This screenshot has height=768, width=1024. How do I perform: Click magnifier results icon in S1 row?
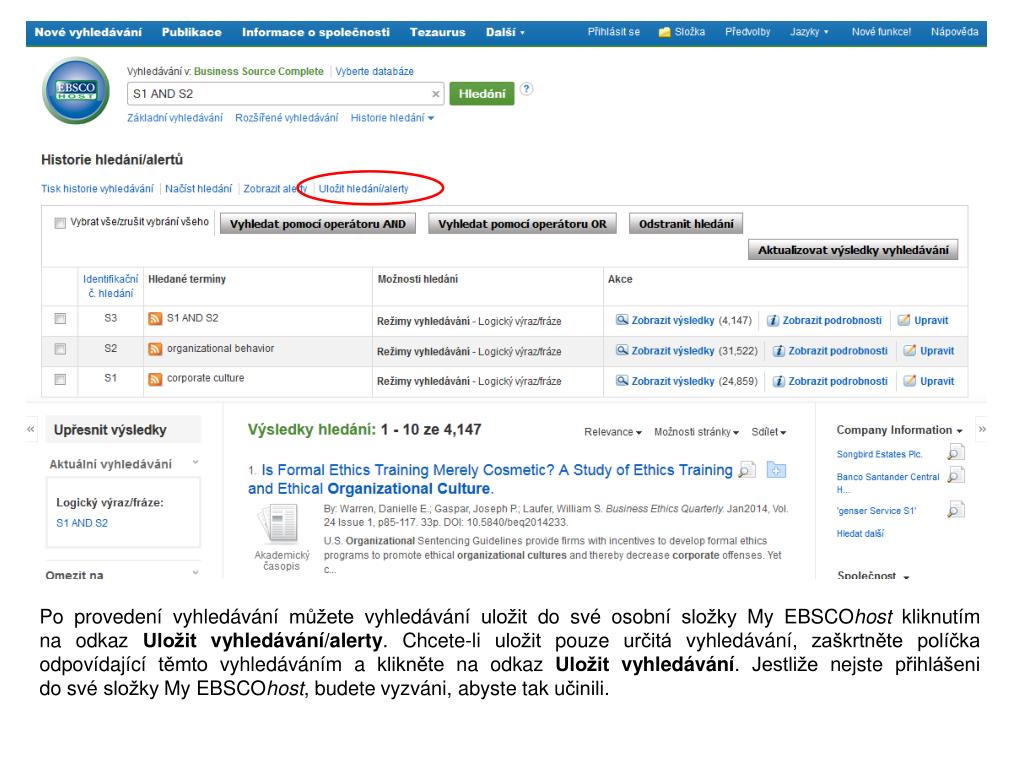(x=622, y=380)
